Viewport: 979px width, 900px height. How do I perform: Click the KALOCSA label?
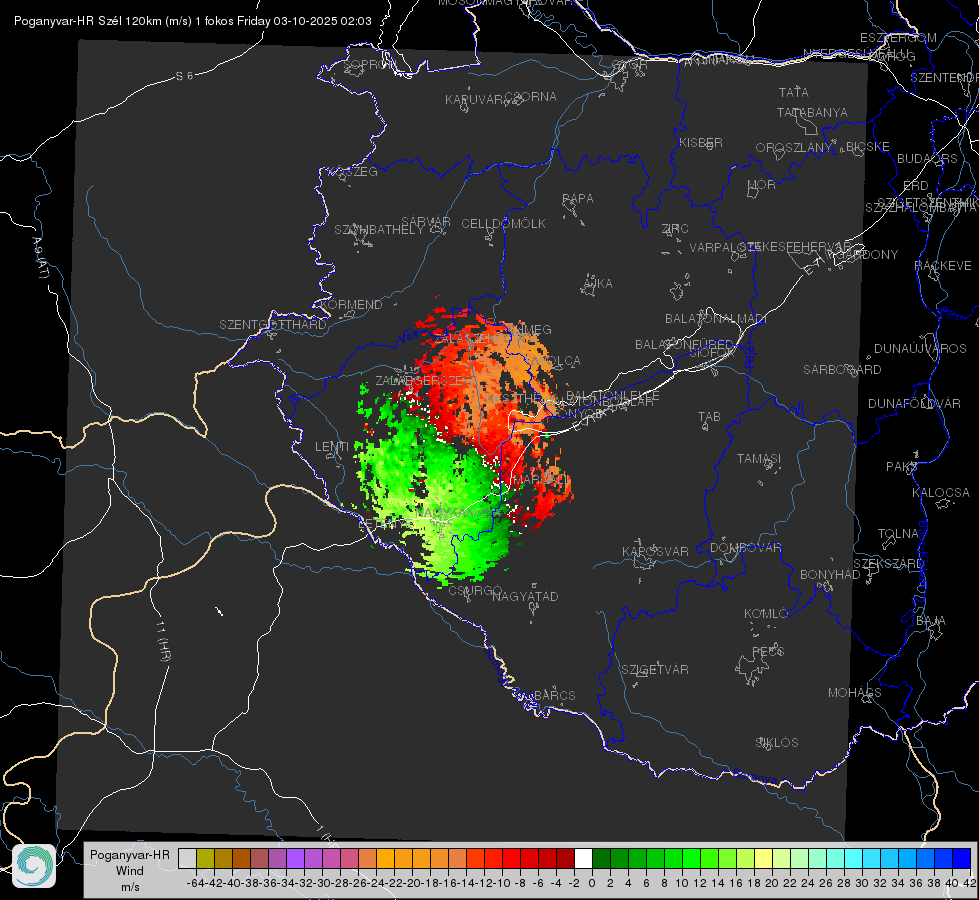(941, 493)
